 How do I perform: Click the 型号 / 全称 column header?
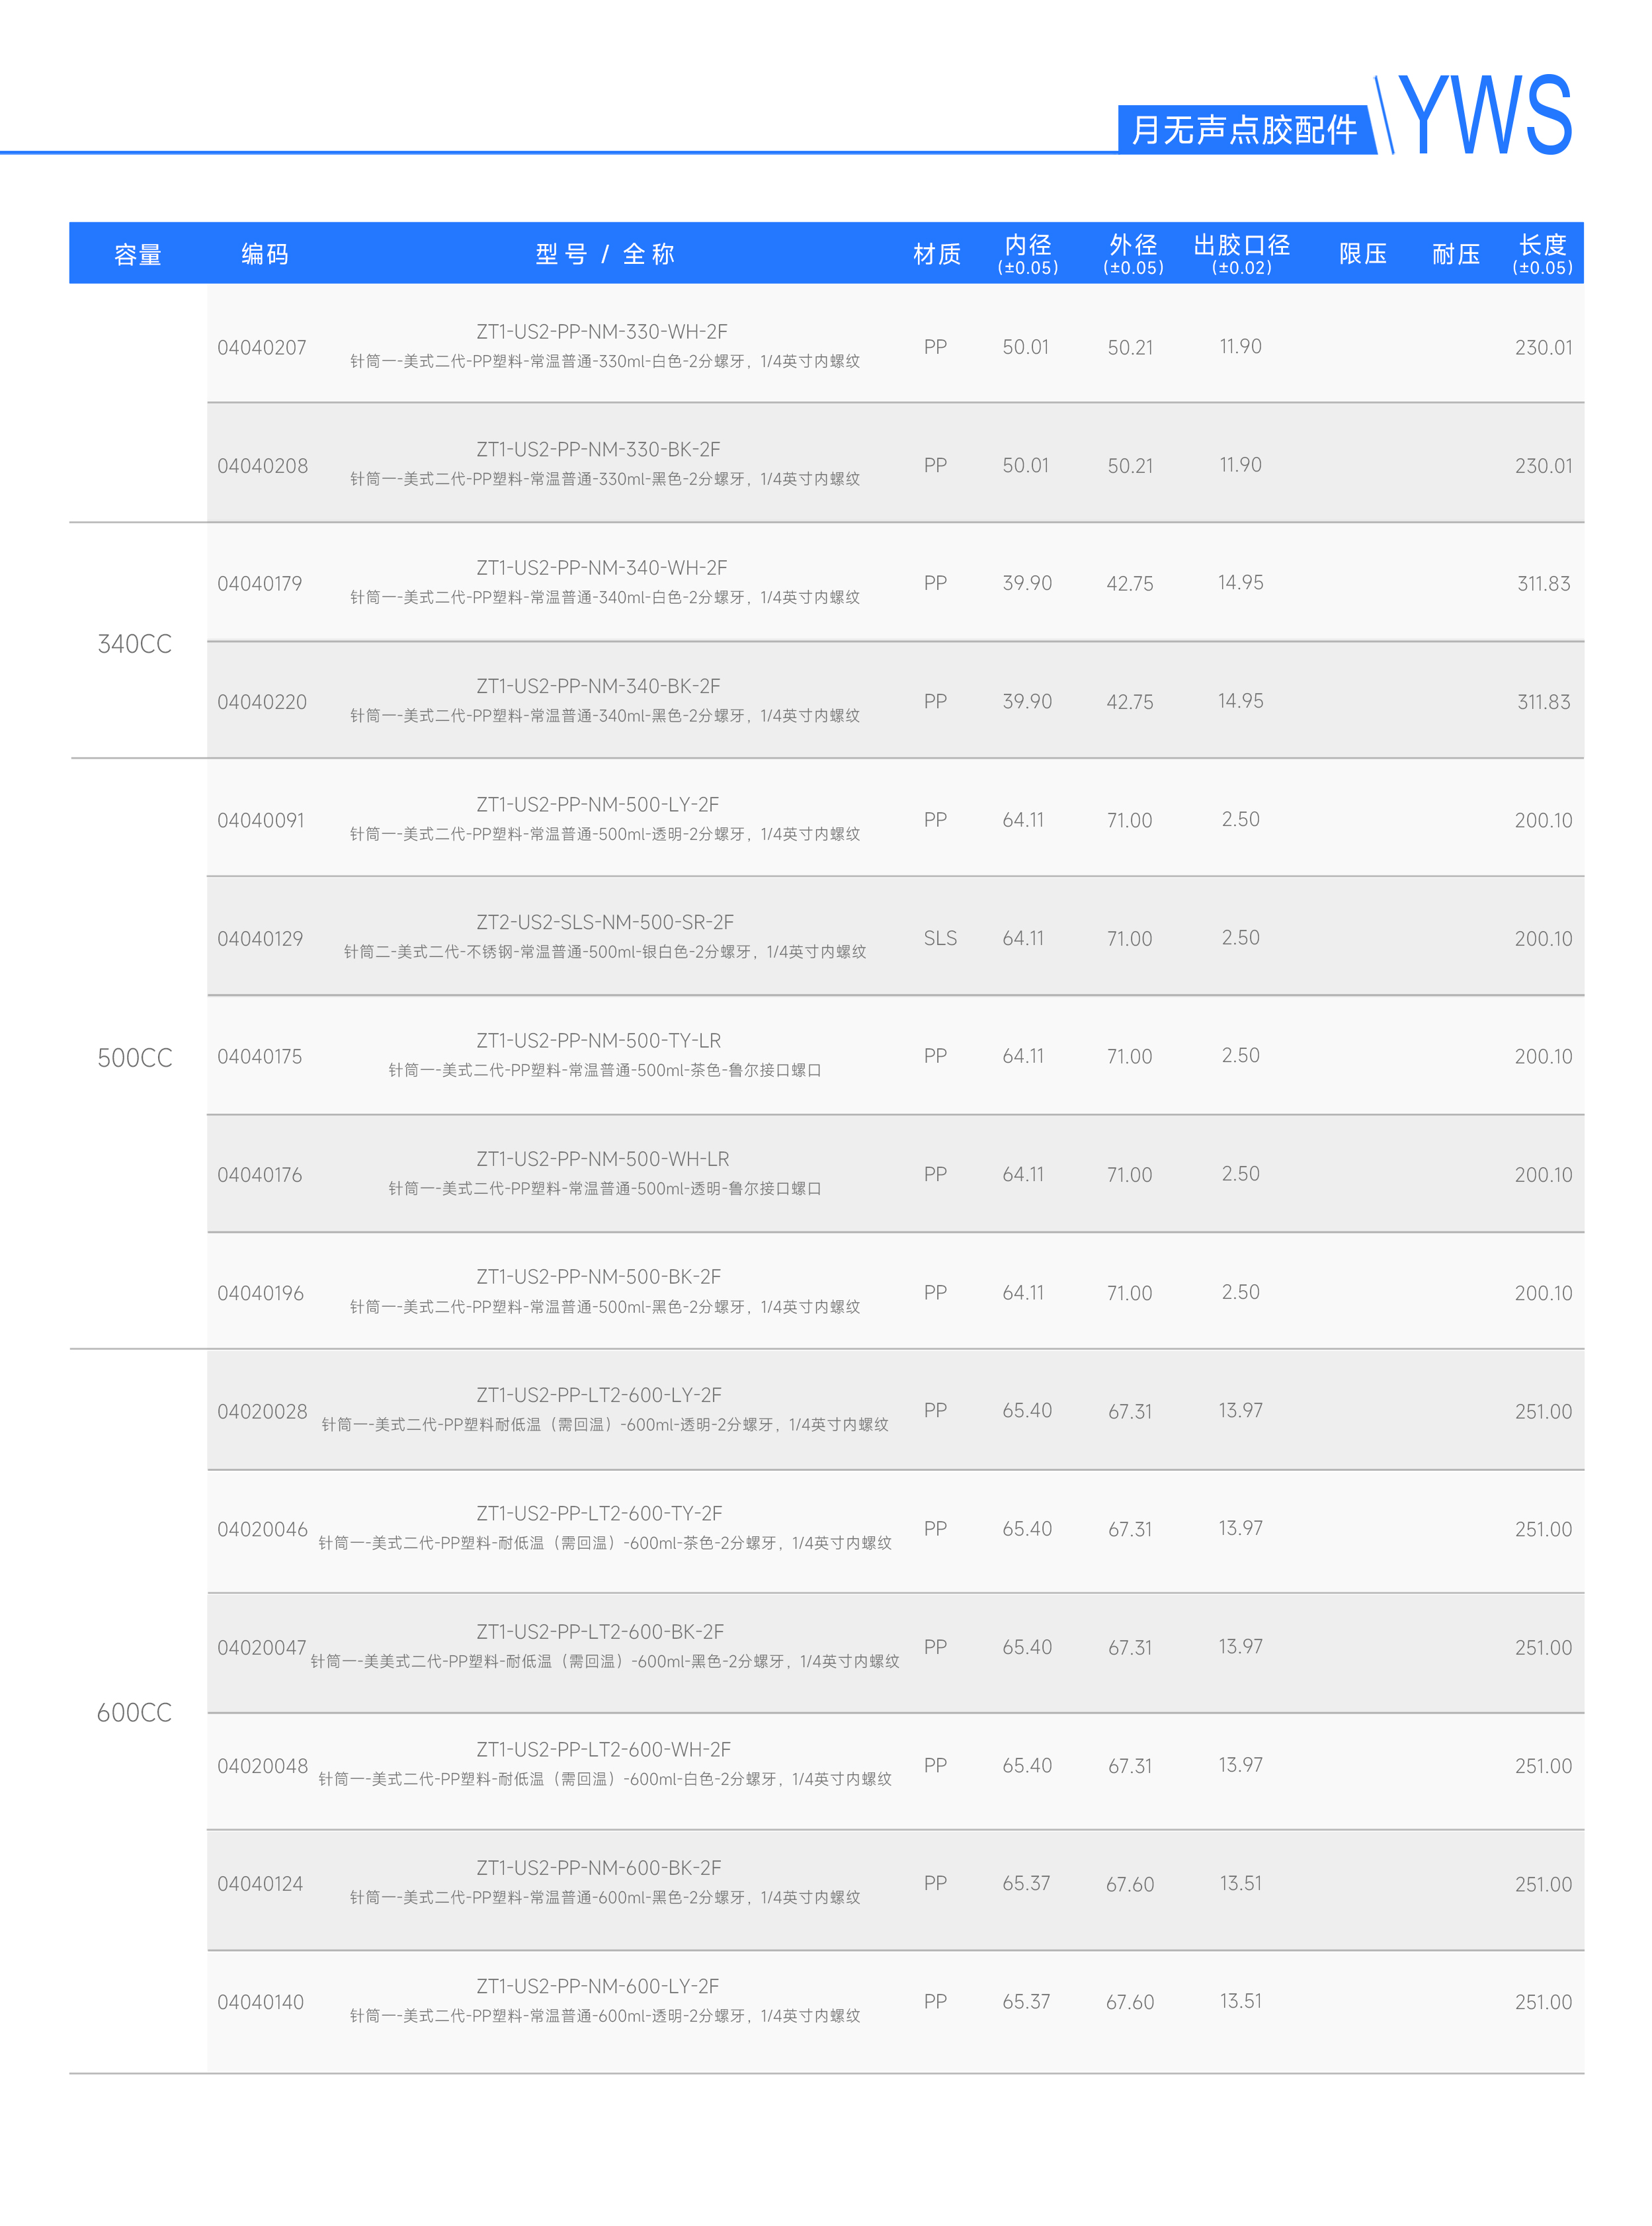605,254
